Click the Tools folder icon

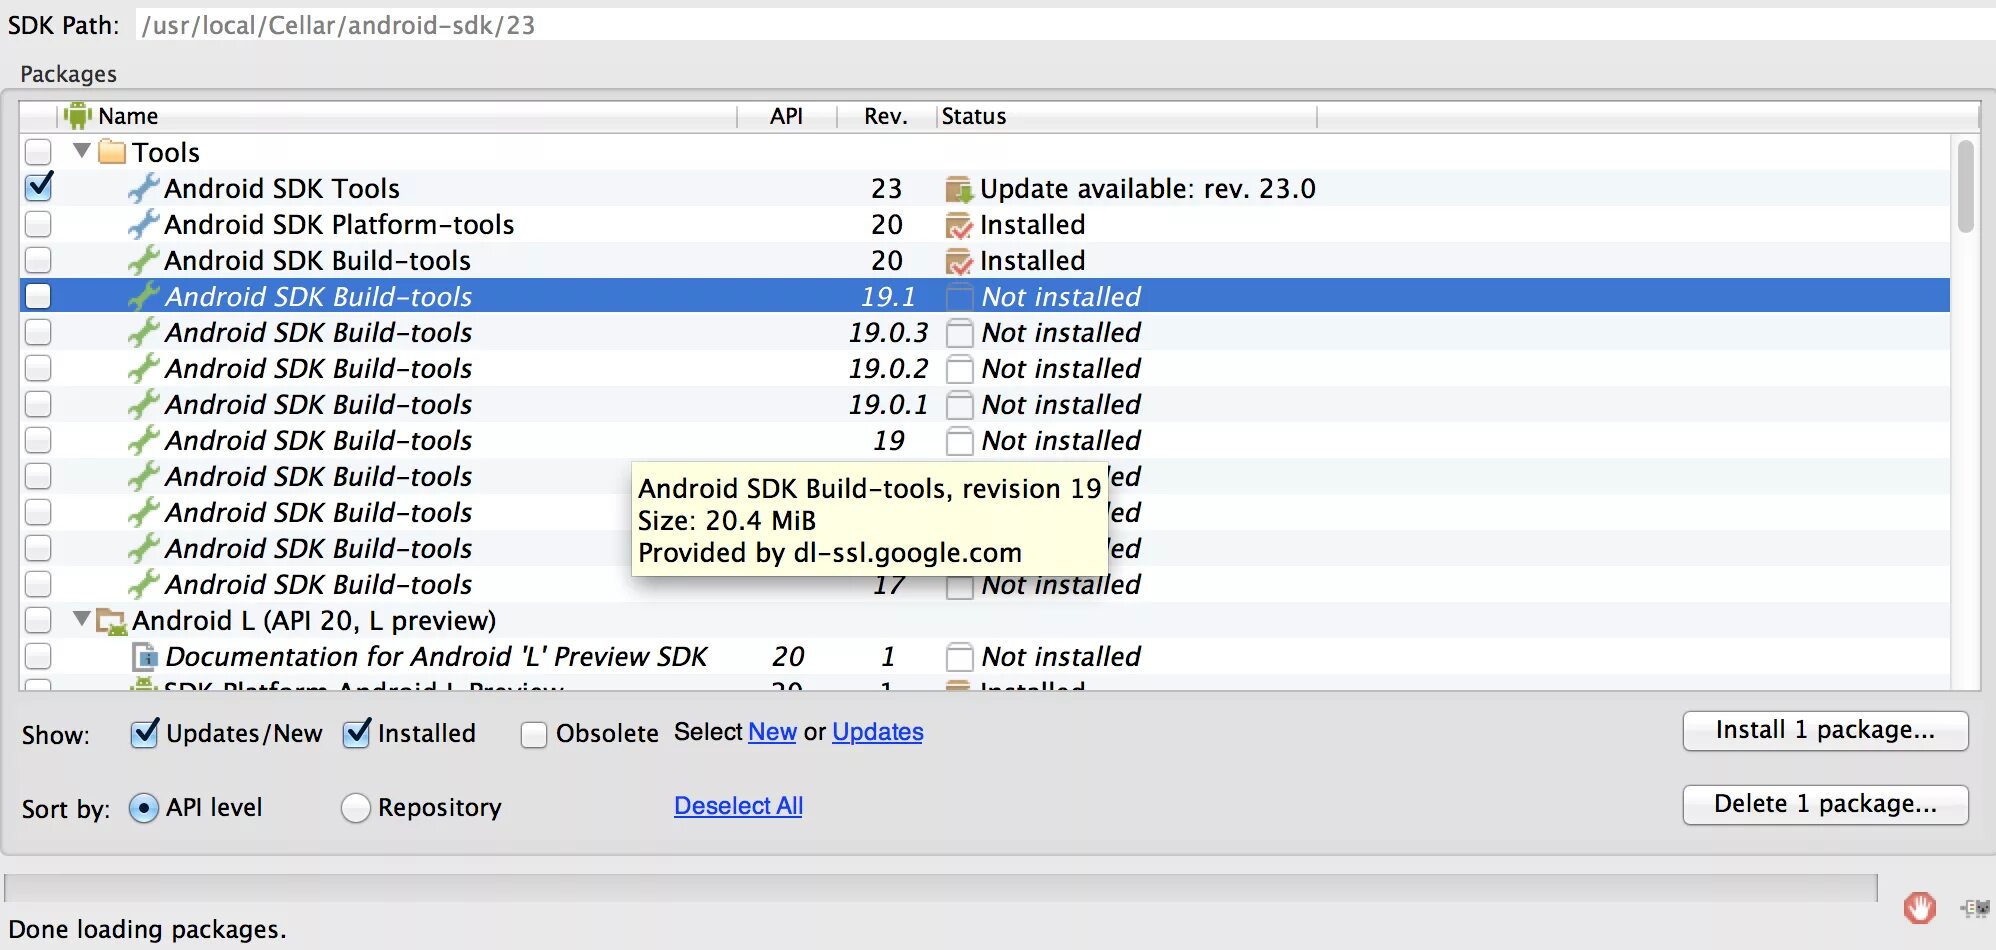pyautogui.click(x=112, y=152)
